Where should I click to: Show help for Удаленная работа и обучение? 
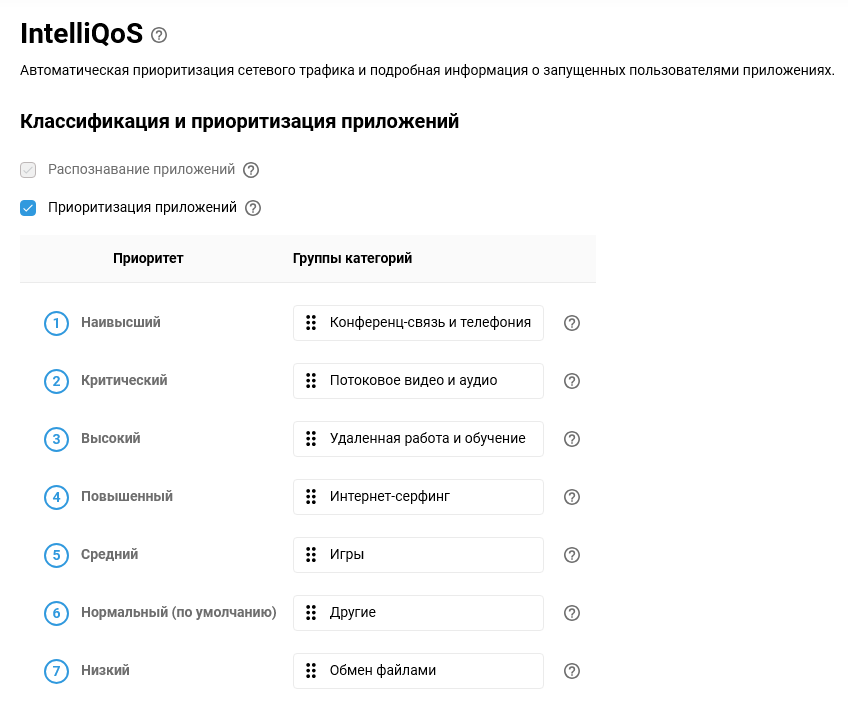[x=572, y=439]
